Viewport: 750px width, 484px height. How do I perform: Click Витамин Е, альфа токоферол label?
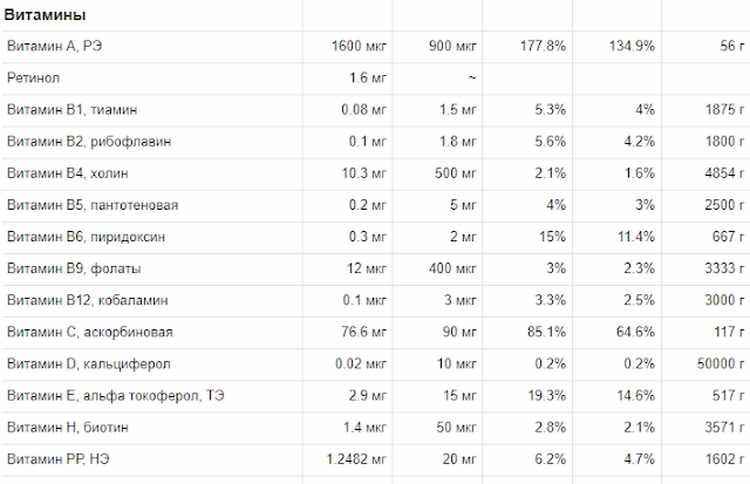pyautogui.click(x=115, y=396)
